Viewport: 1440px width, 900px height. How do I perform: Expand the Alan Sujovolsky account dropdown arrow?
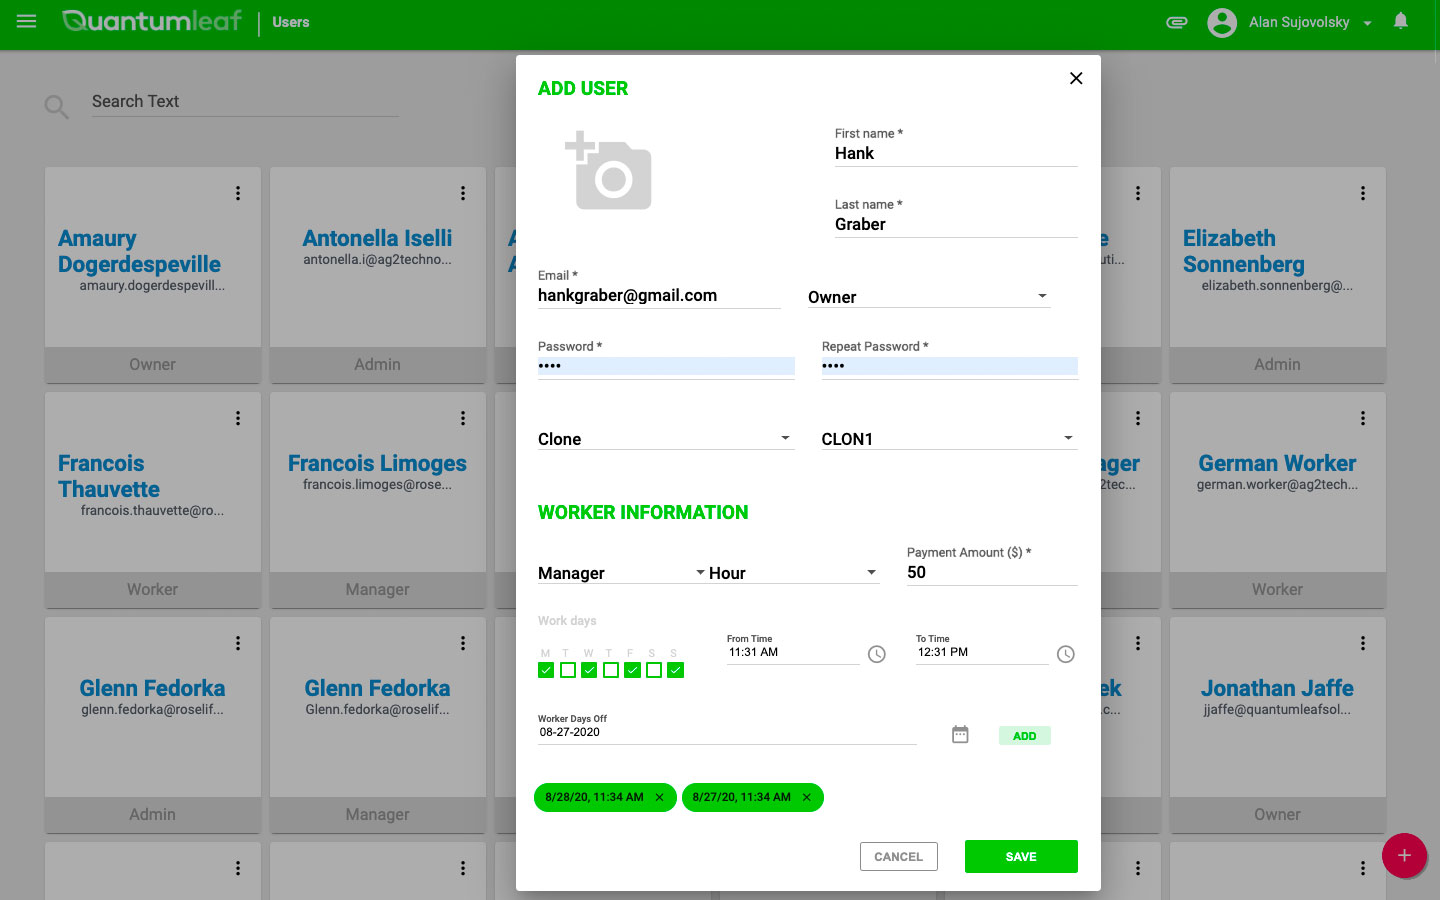(1367, 23)
